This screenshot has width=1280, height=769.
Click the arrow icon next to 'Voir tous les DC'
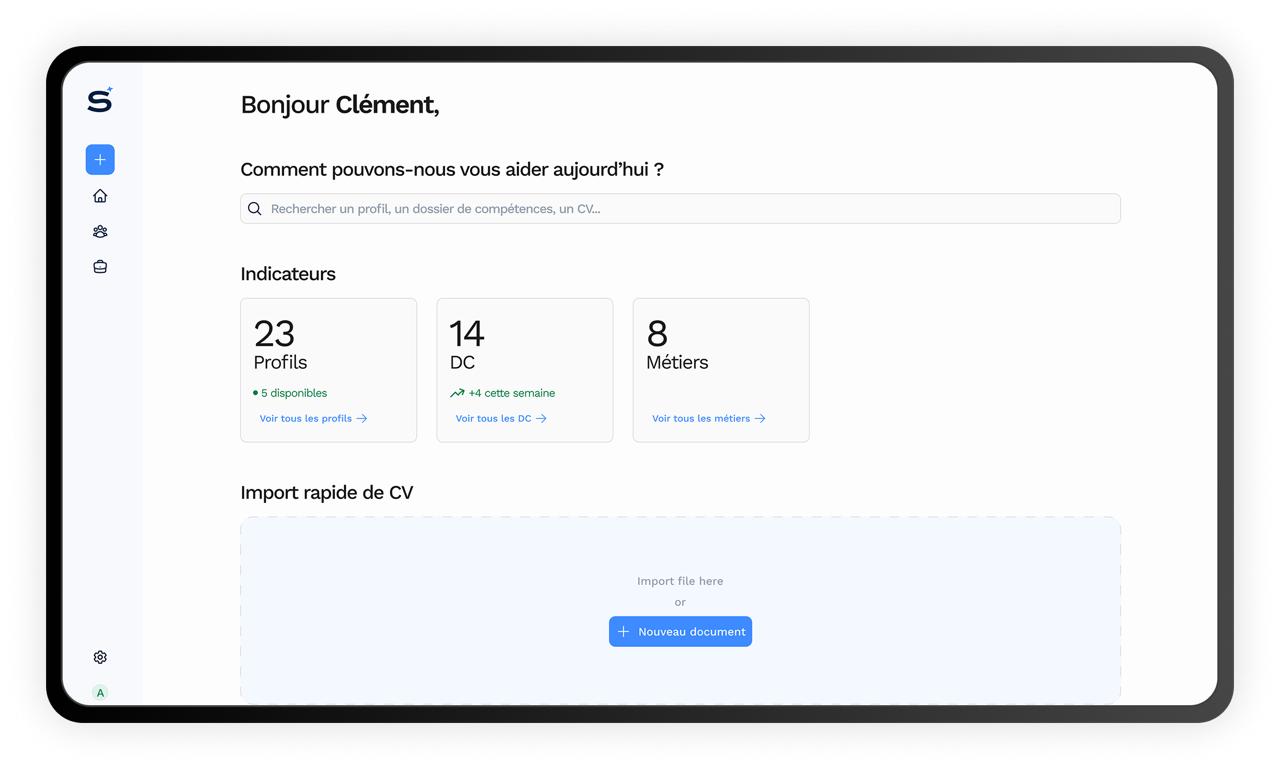(540, 418)
